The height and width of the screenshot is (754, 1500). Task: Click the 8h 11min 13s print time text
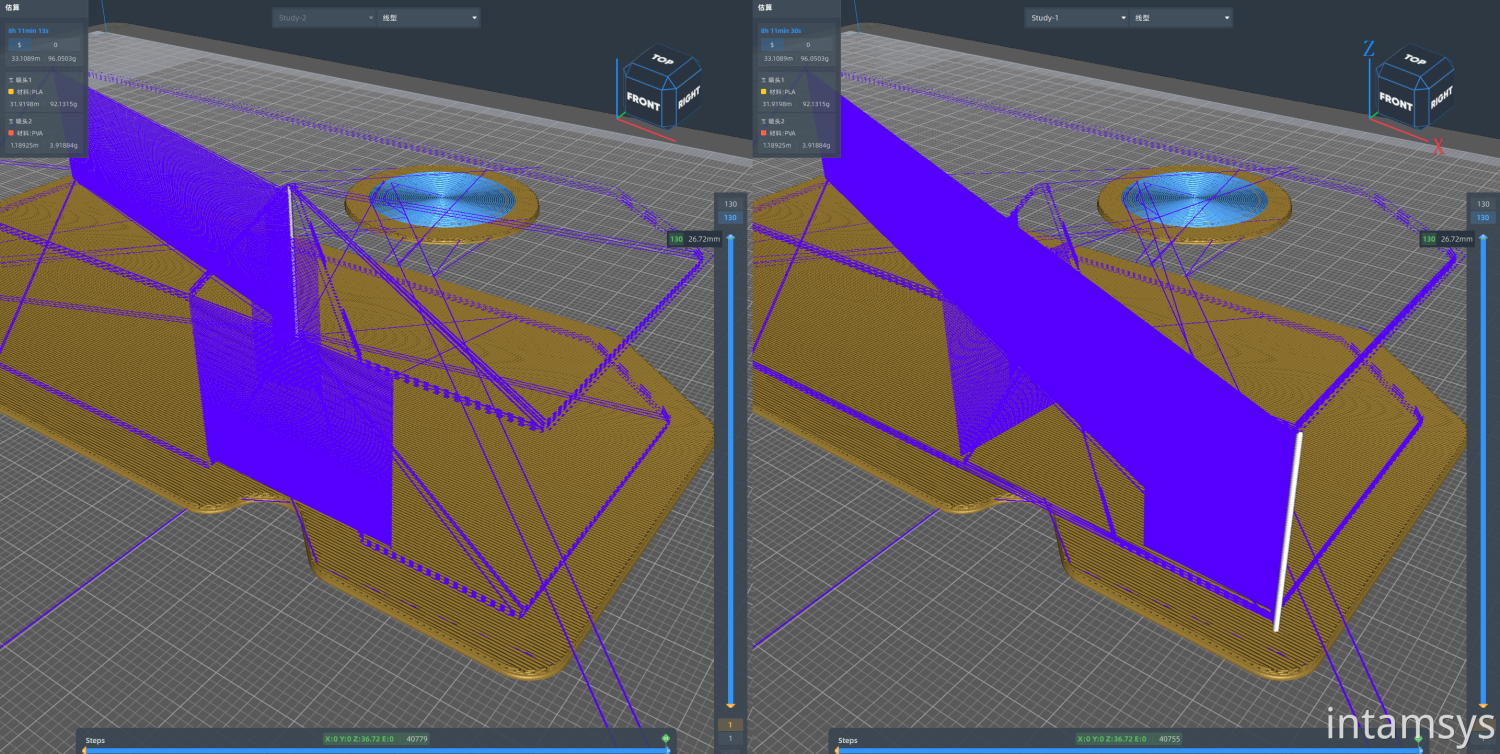(26, 30)
